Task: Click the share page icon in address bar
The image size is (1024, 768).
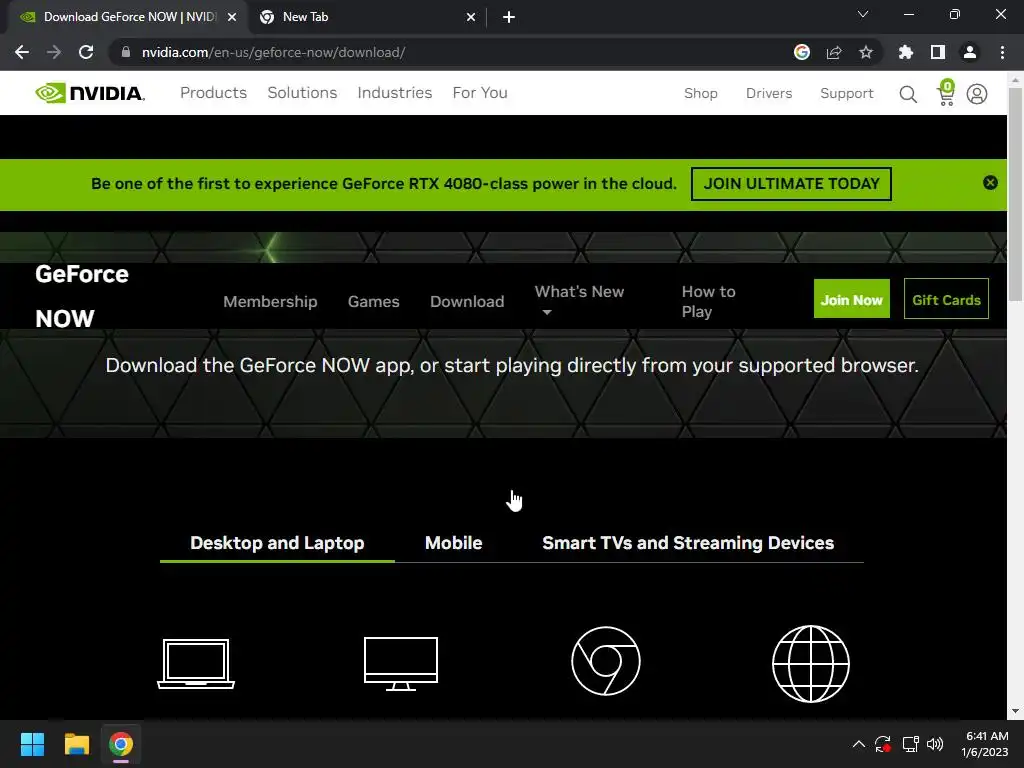Action: (x=833, y=52)
